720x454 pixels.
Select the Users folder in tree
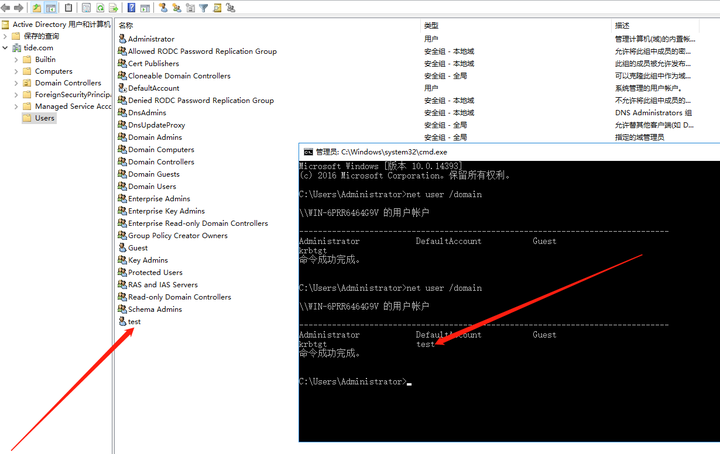click(x=39, y=118)
